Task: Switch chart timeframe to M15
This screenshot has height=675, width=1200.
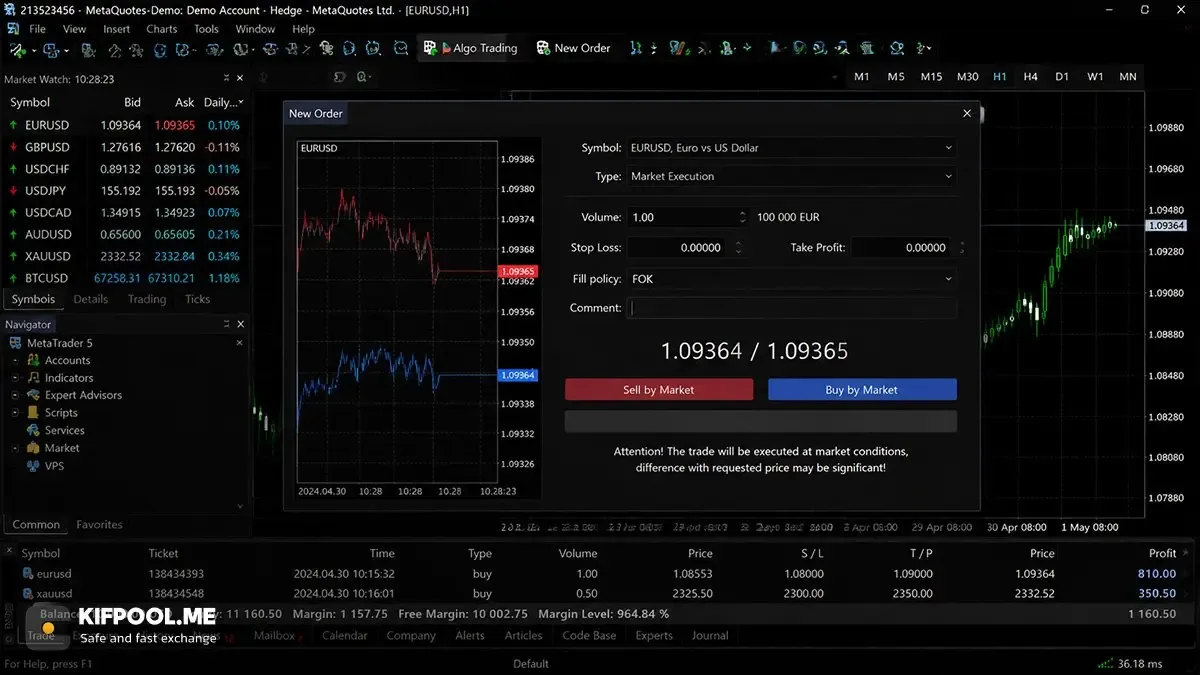Action: (x=931, y=77)
